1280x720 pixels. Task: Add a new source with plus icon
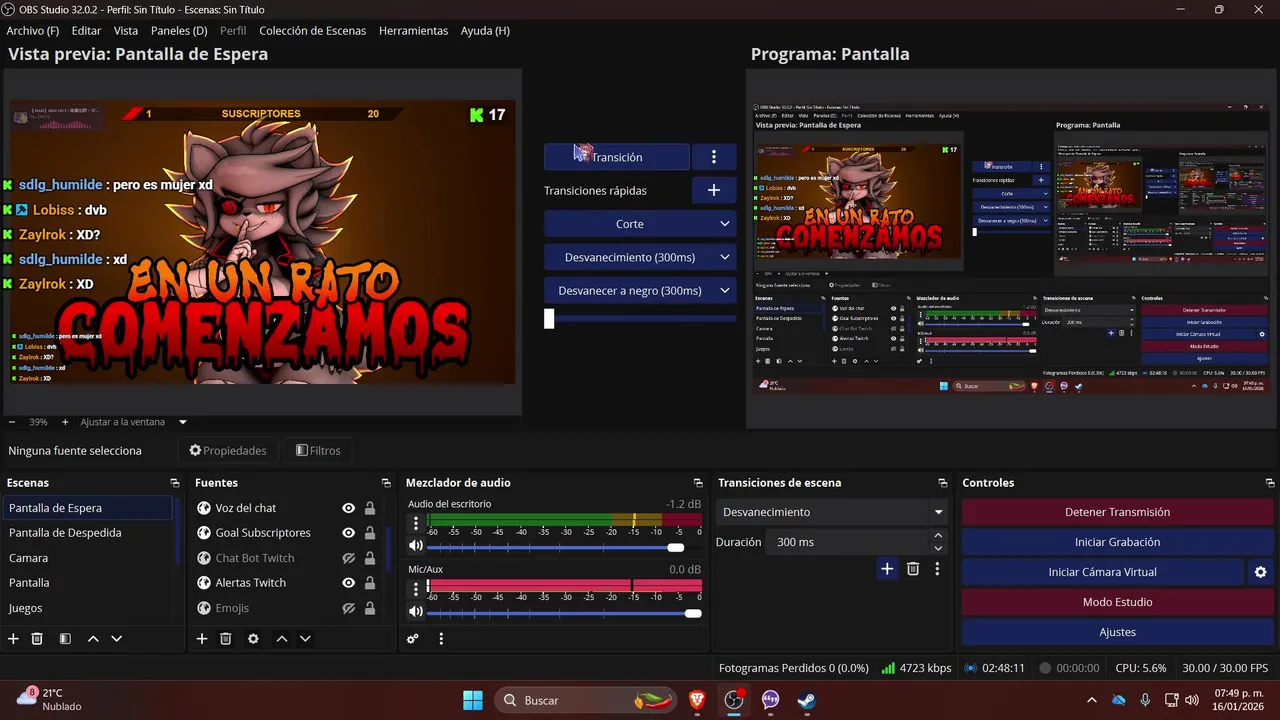point(202,638)
